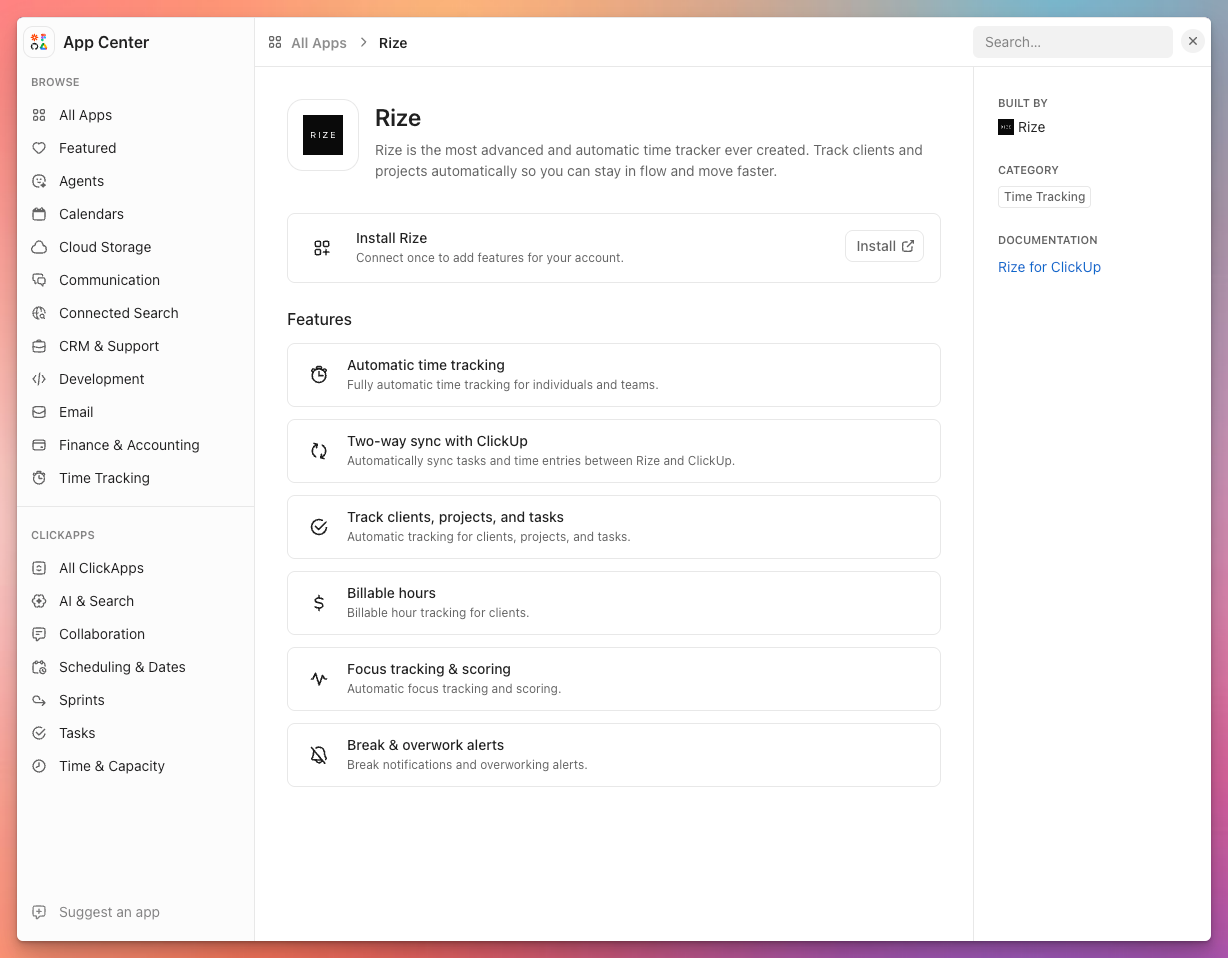Click the Break & overwork alerts bell icon
The image size is (1228, 958).
(319, 755)
